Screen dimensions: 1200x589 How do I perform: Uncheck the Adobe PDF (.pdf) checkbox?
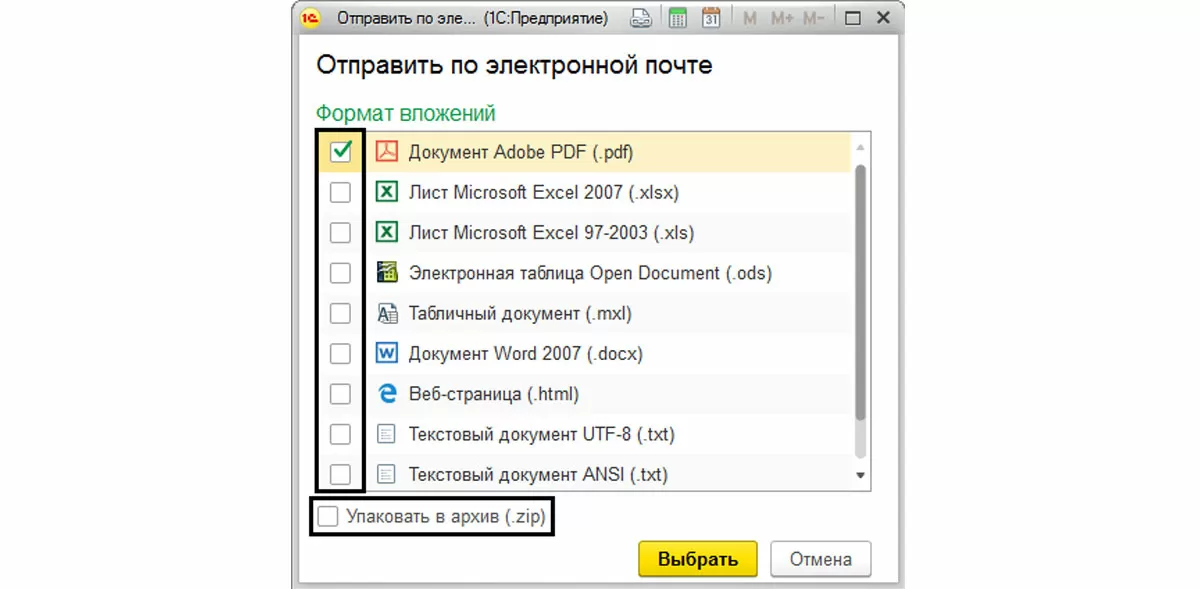tap(341, 152)
